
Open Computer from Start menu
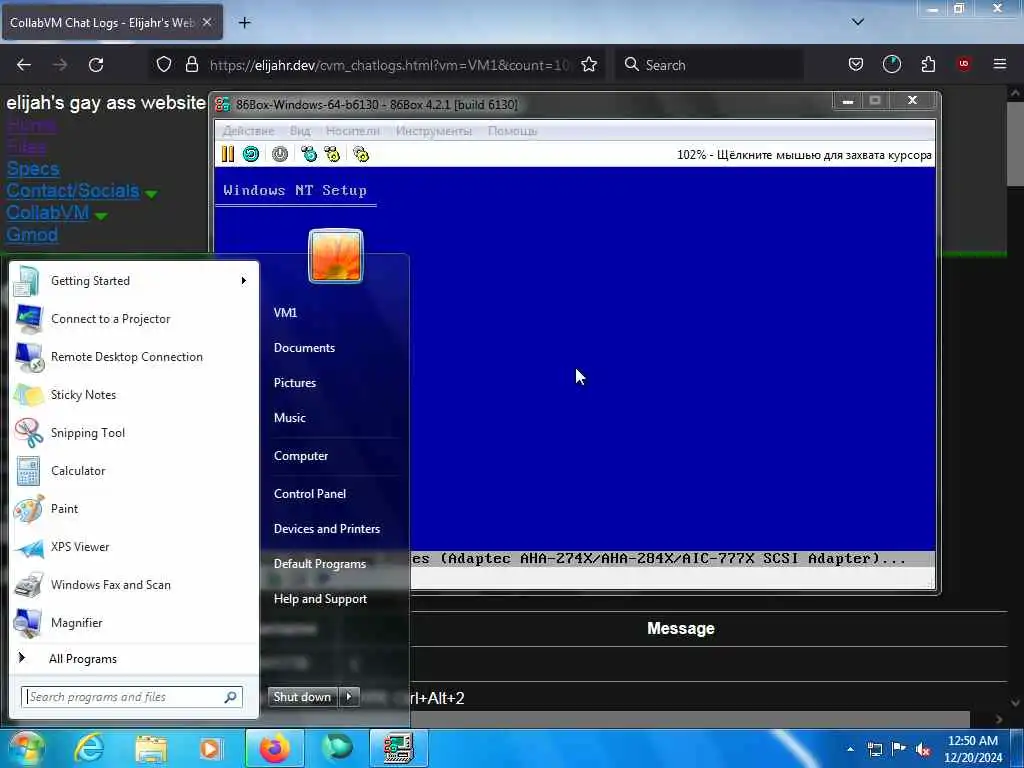click(301, 456)
